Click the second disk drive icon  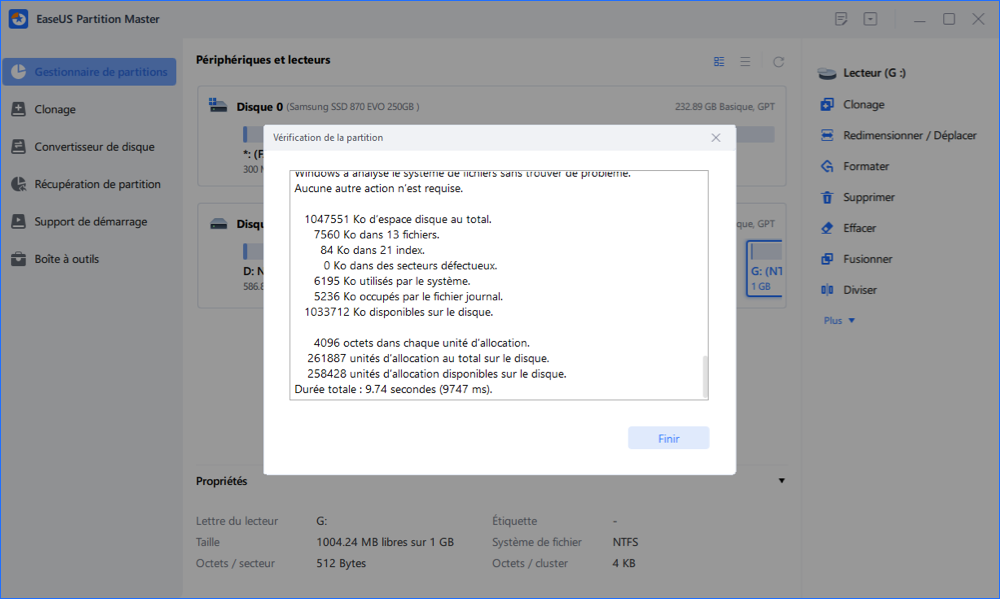[x=219, y=224]
